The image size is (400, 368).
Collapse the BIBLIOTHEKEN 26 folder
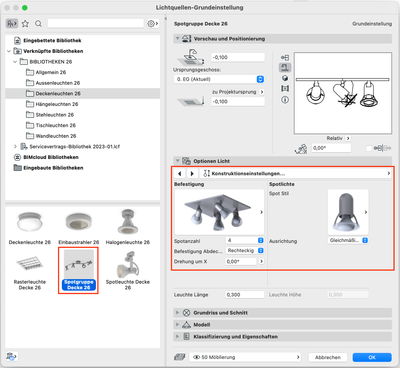15,62
